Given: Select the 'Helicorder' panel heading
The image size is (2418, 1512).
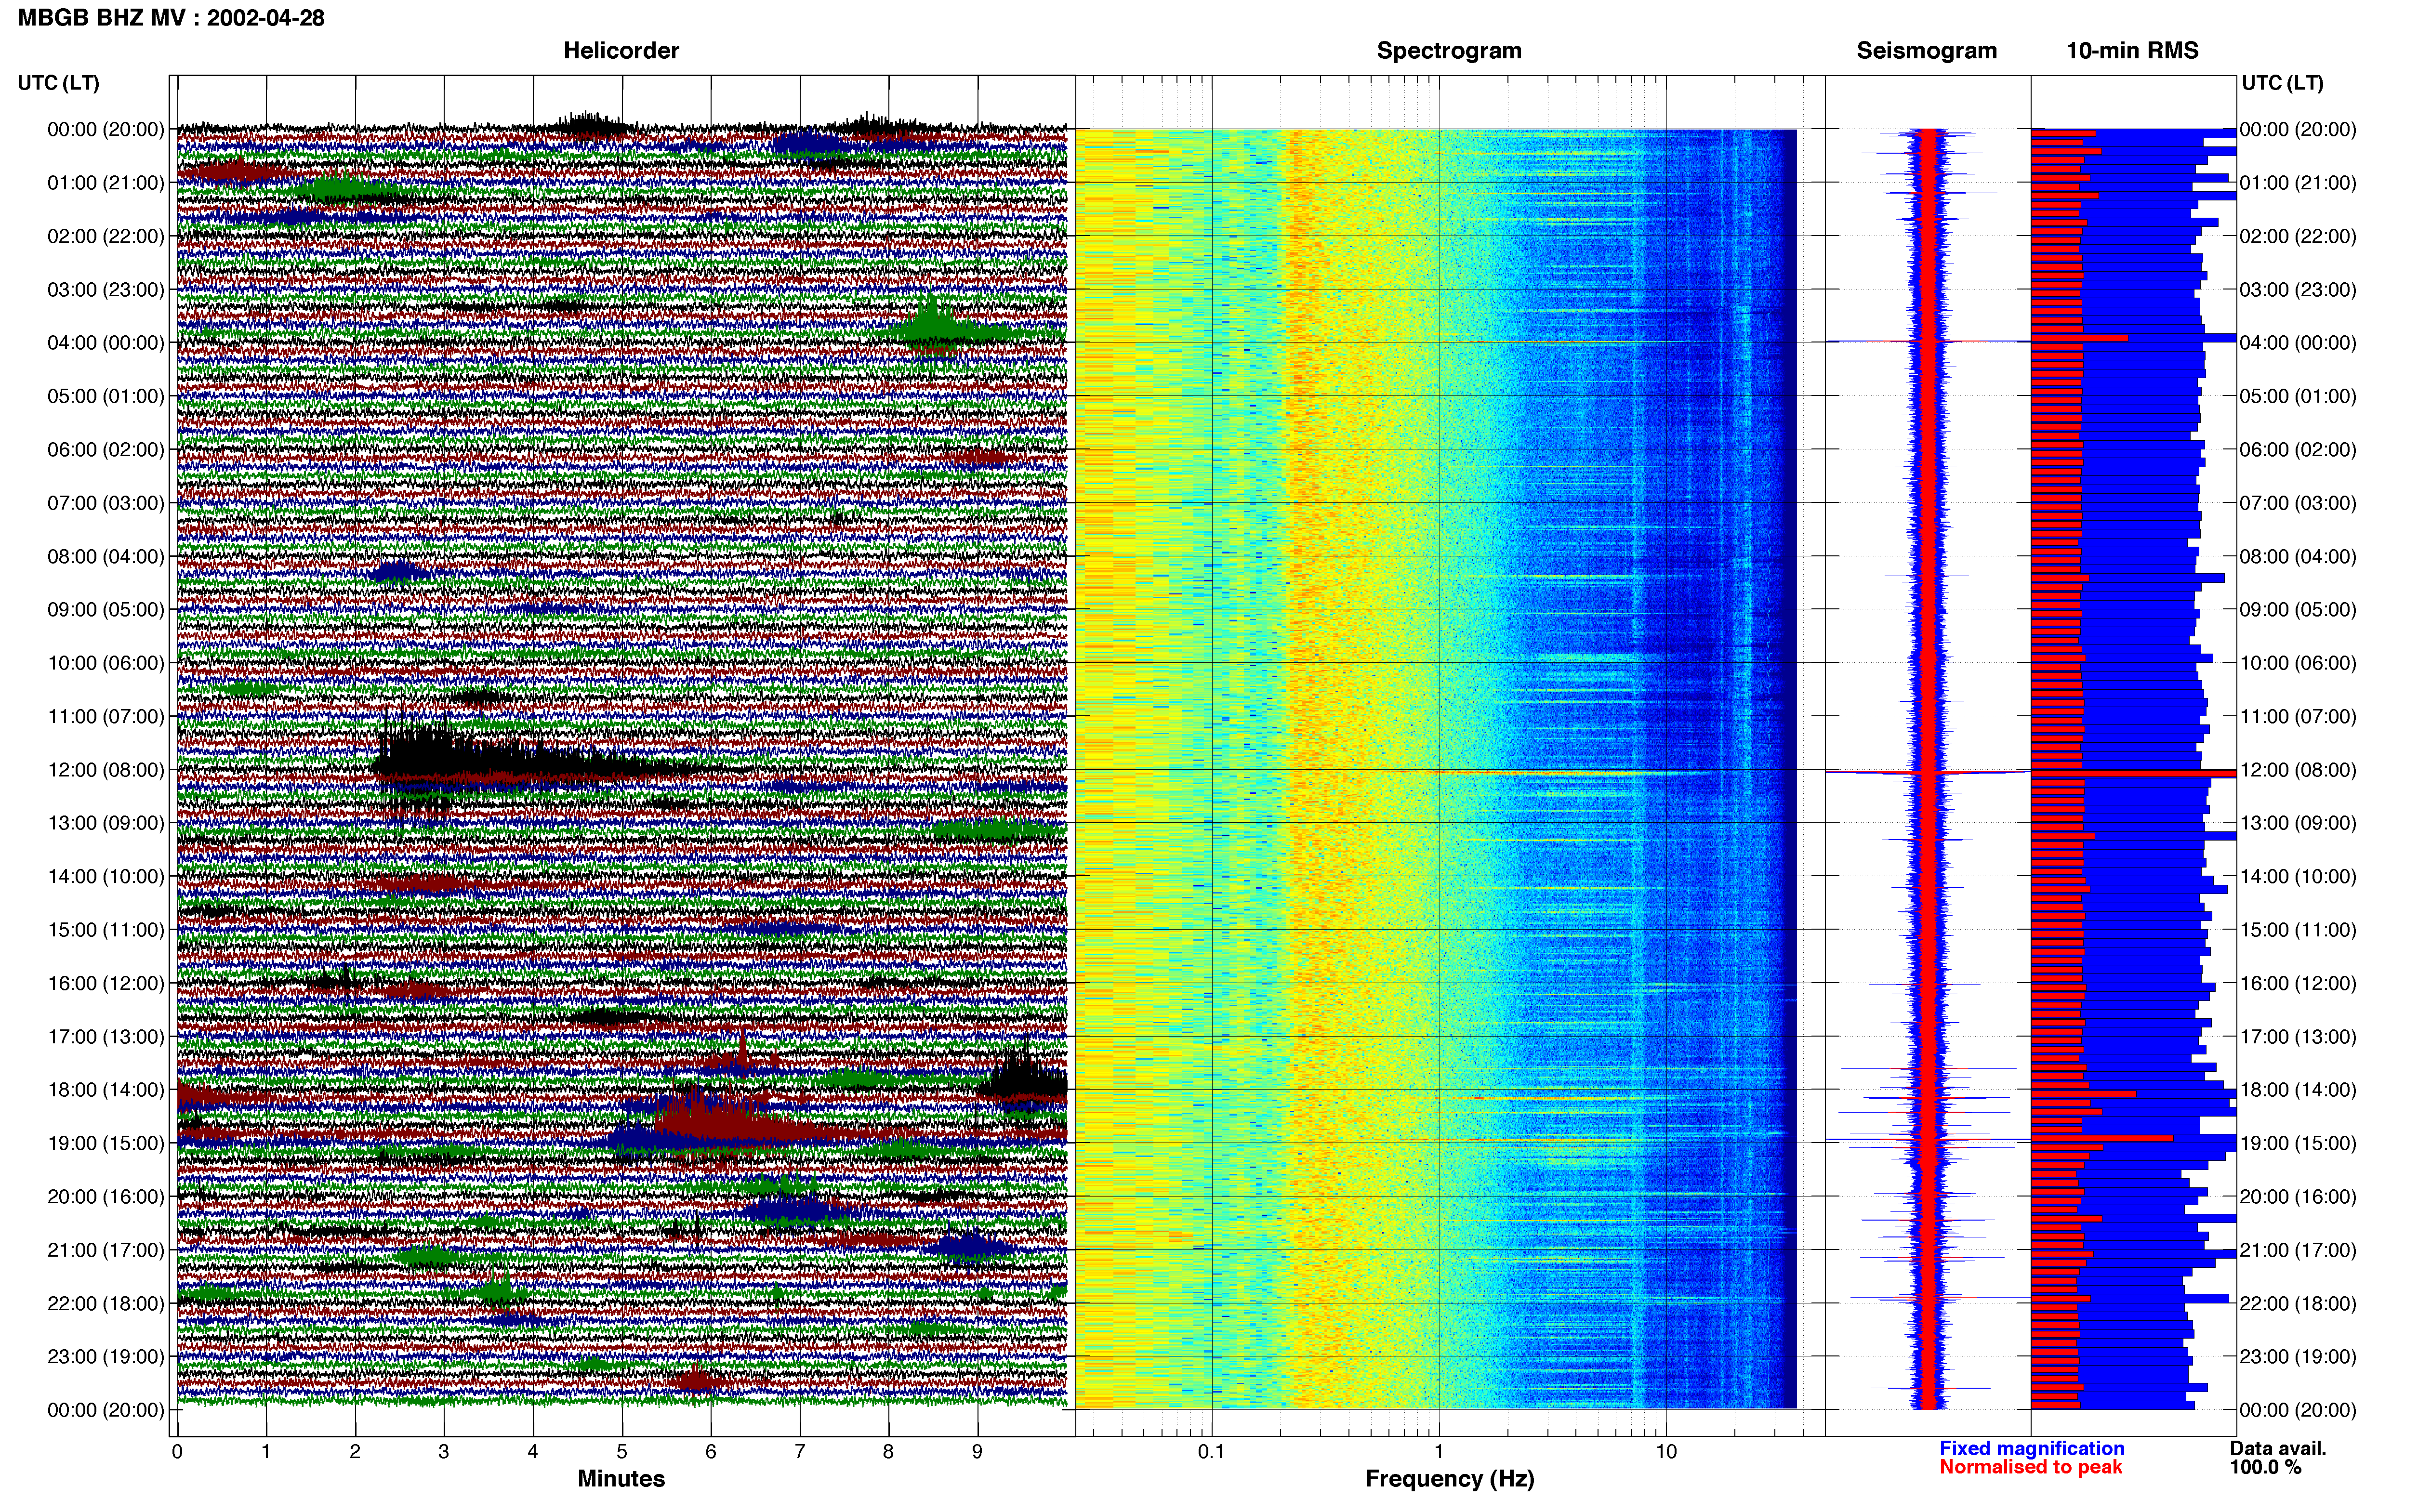Looking at the screenshot, I should tap(621, 51).
